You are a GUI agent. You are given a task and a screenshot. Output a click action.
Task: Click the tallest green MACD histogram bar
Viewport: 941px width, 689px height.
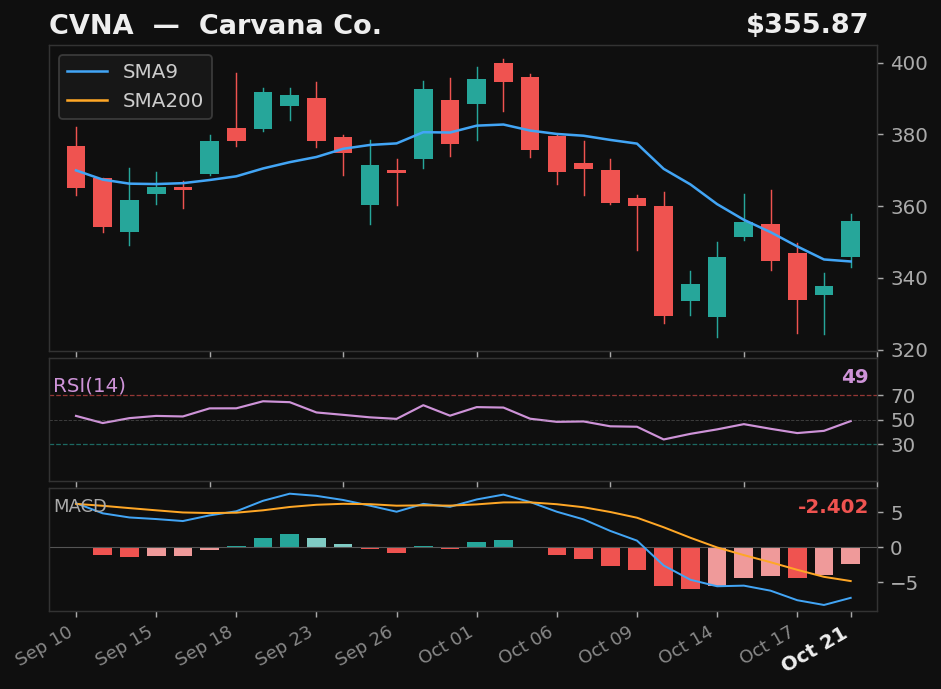(x=289, y=541)
